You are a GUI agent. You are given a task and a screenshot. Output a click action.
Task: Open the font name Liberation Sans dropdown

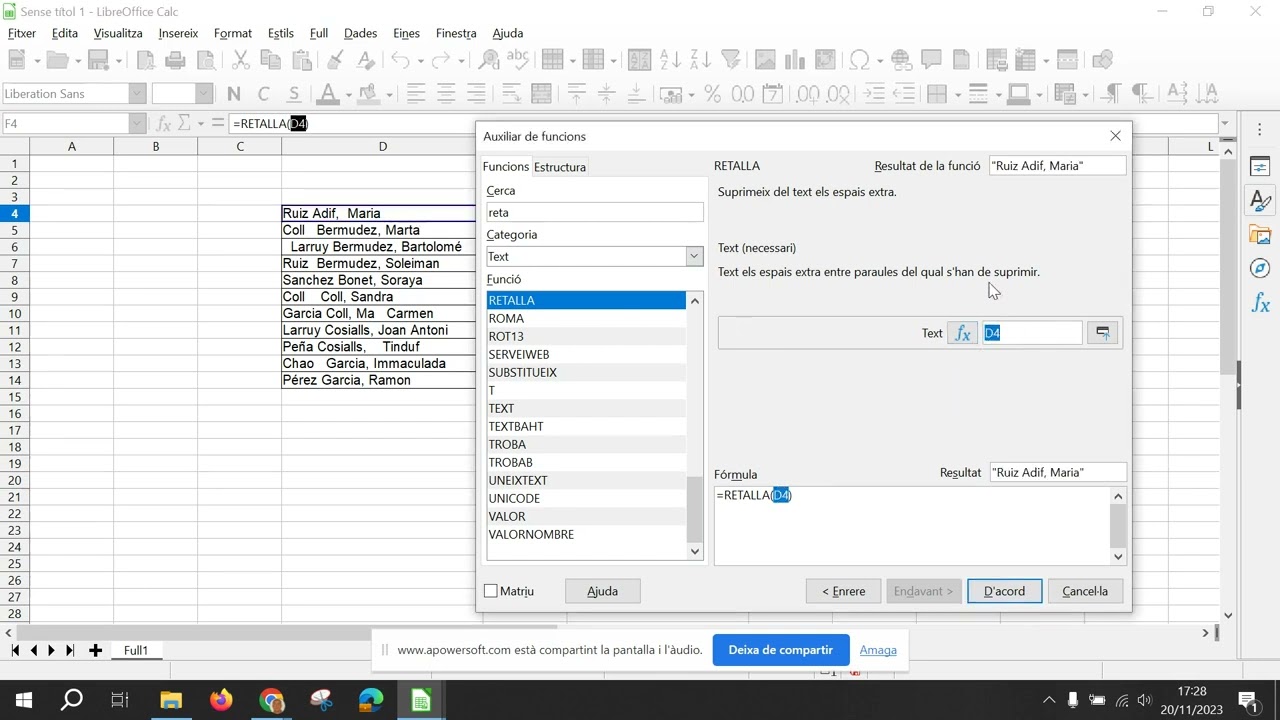click(137, 94)
